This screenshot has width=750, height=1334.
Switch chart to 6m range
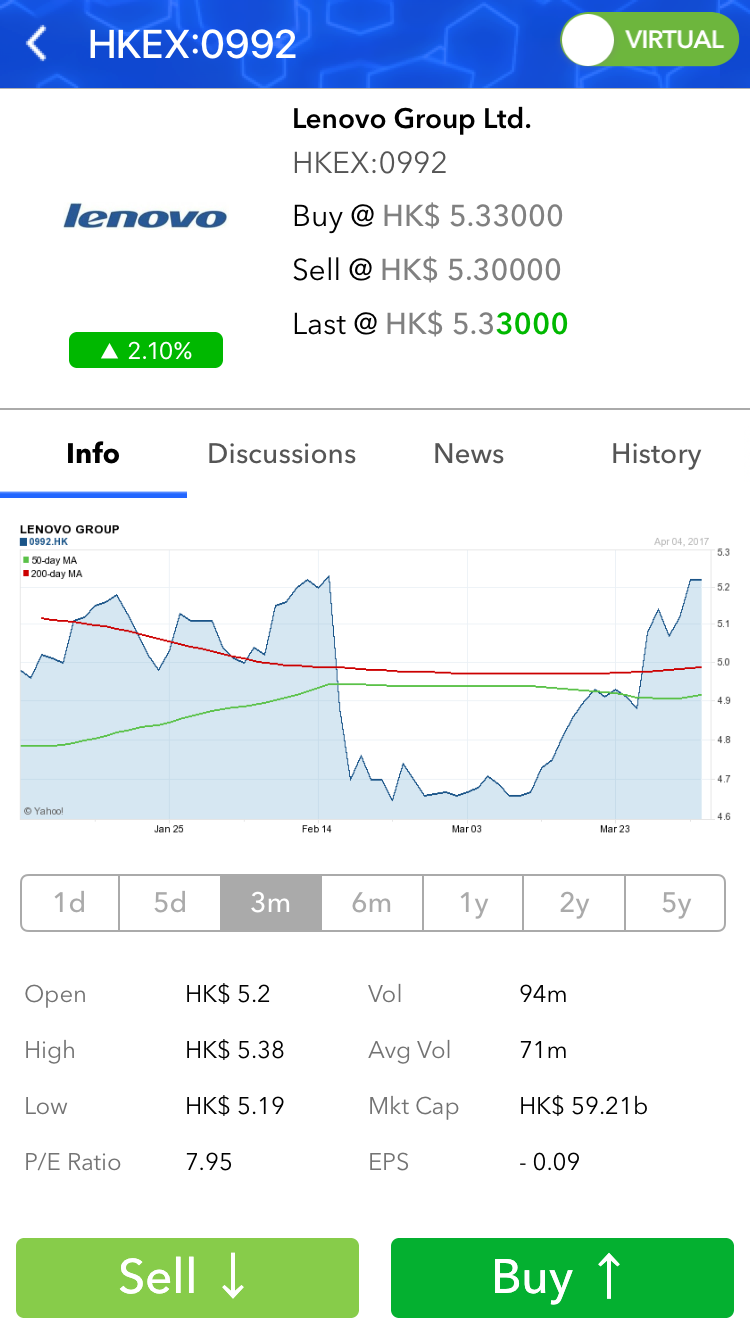coord(372,903)
